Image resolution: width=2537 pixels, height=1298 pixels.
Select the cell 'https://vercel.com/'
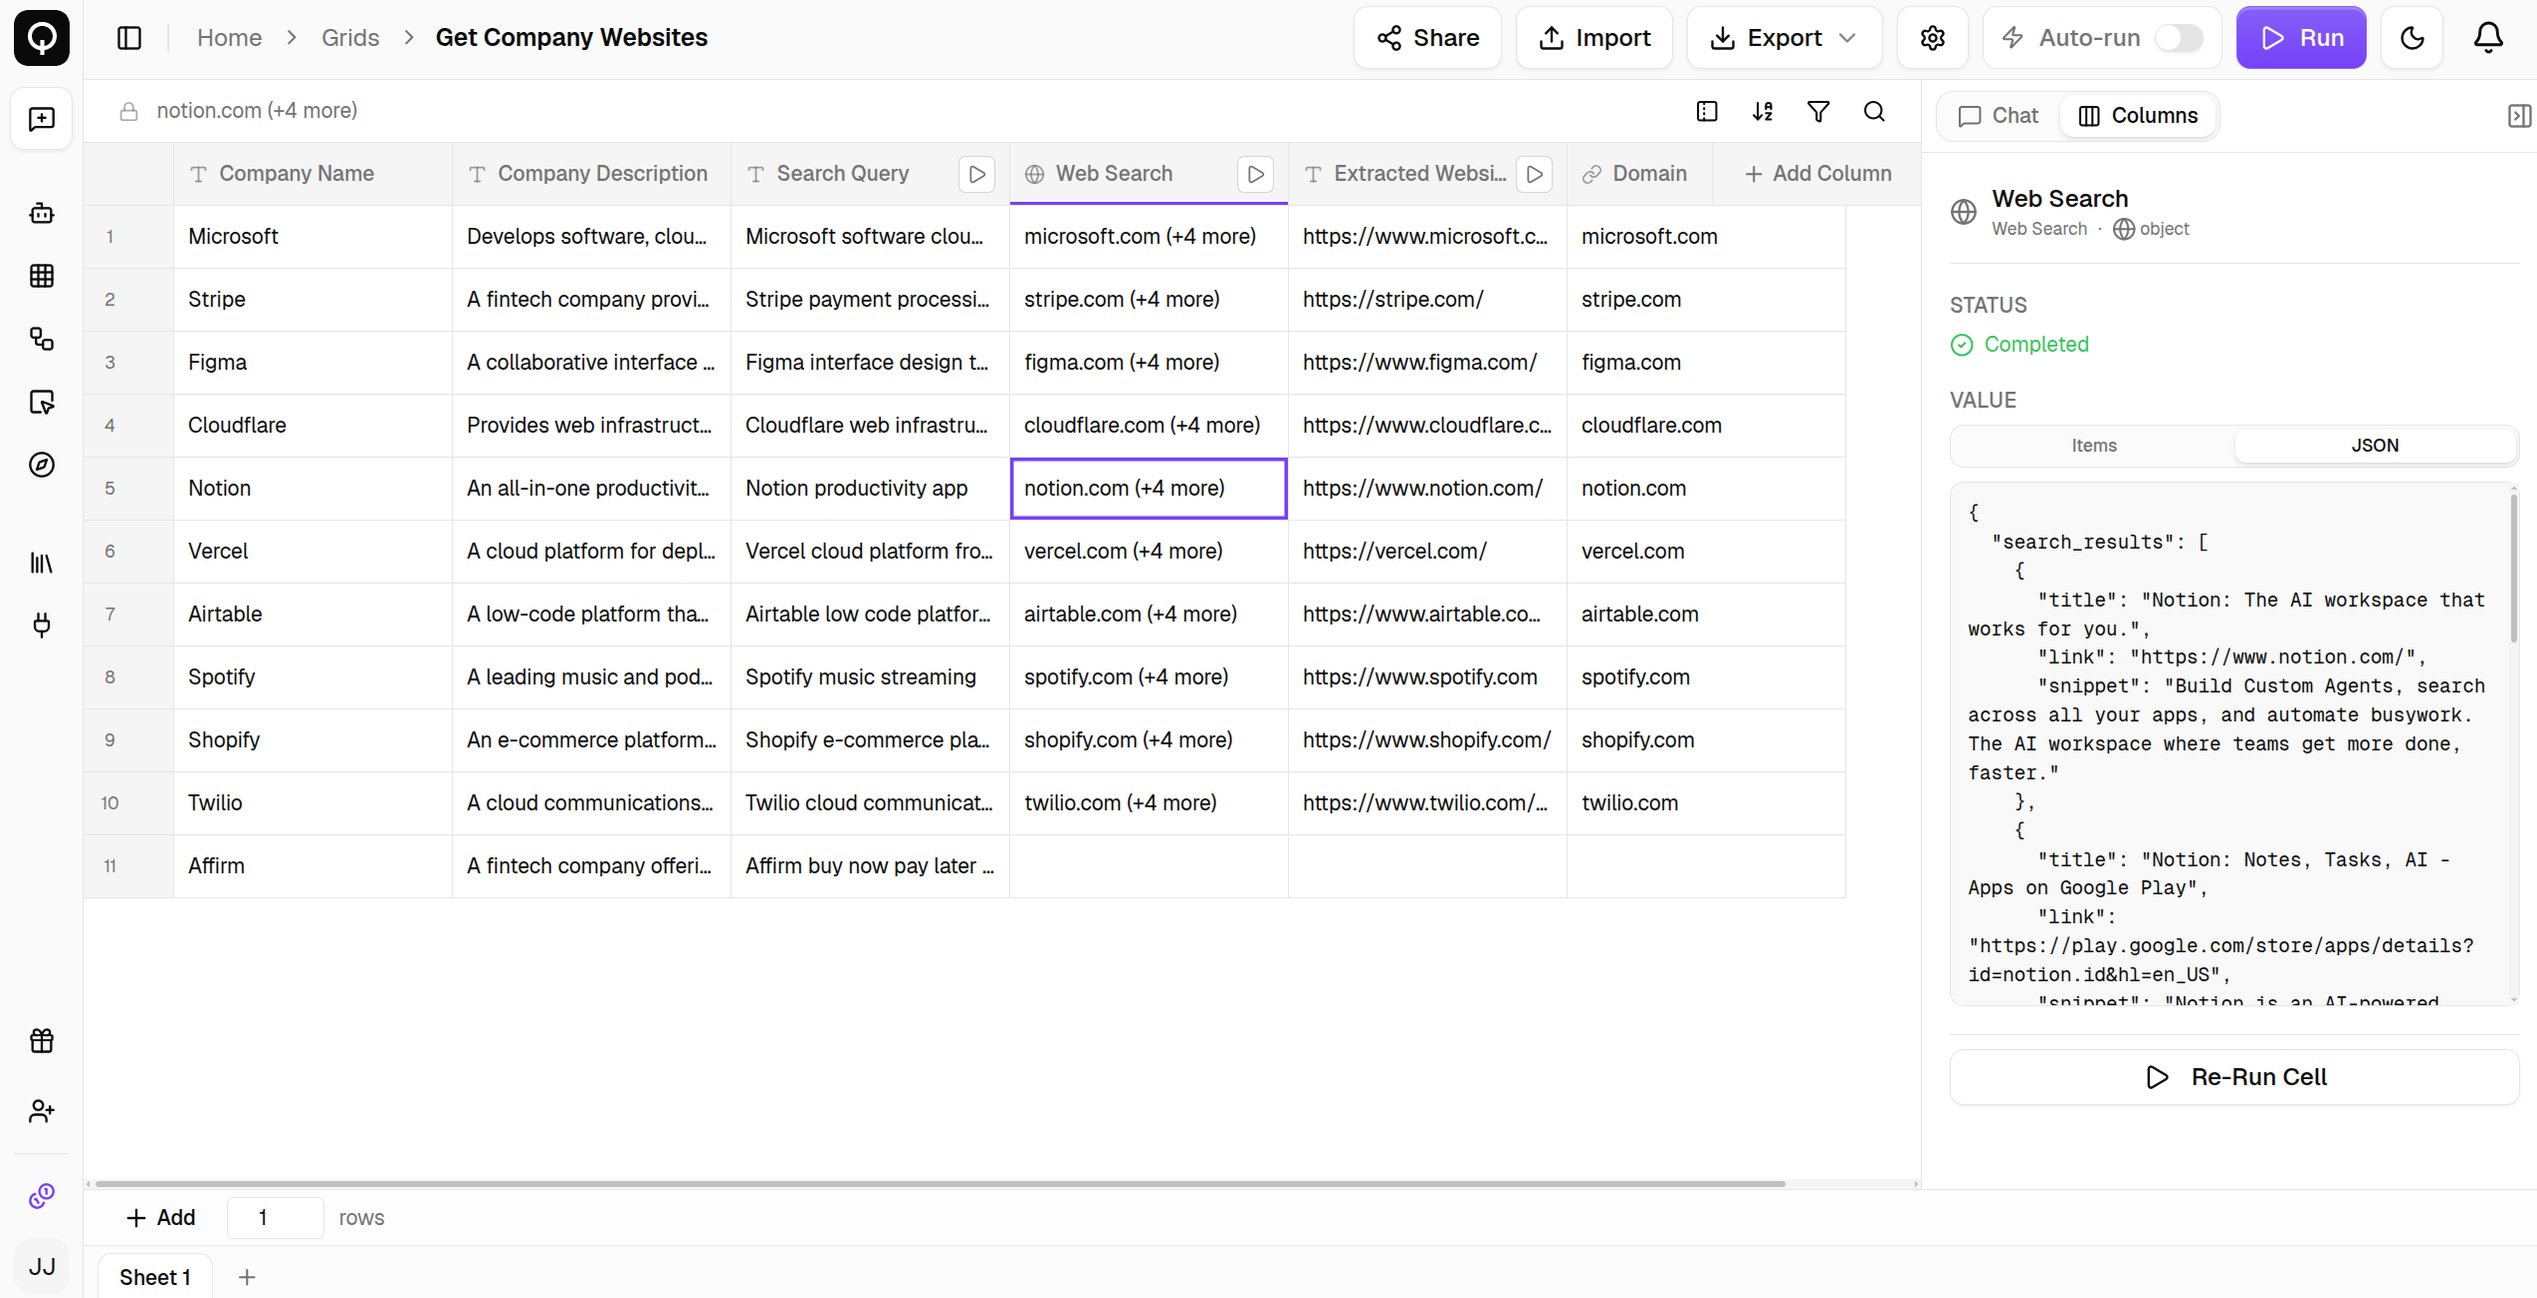pos(1427,552)
